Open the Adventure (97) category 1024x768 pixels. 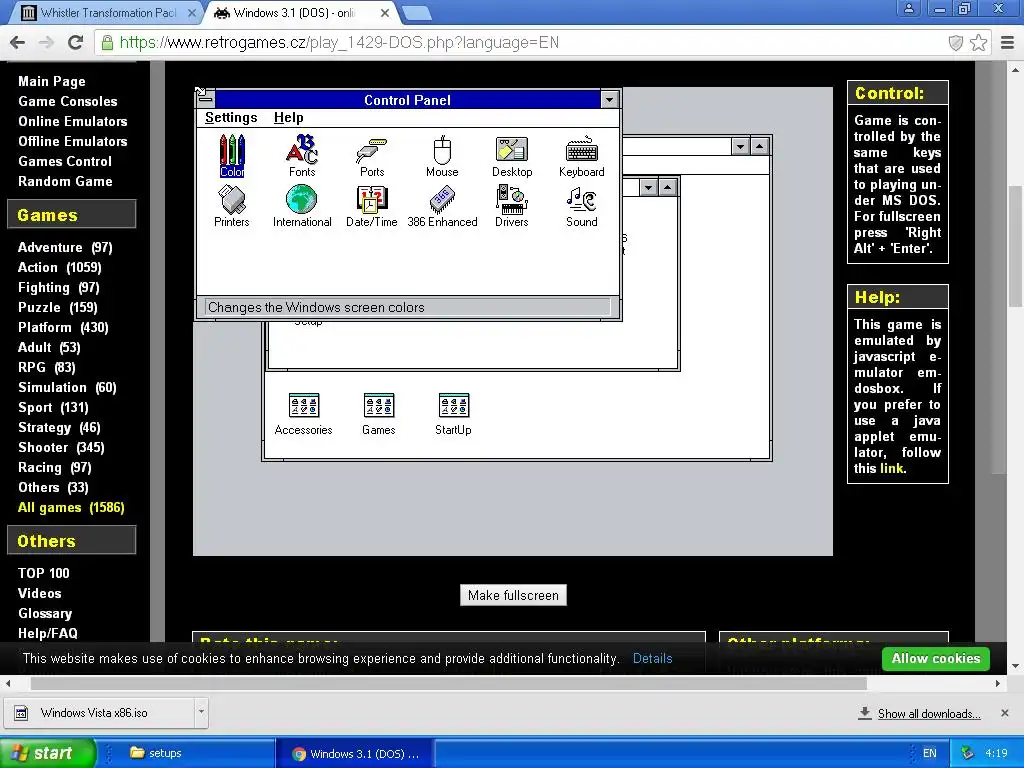pyautogui.click(x=65, y=248)
